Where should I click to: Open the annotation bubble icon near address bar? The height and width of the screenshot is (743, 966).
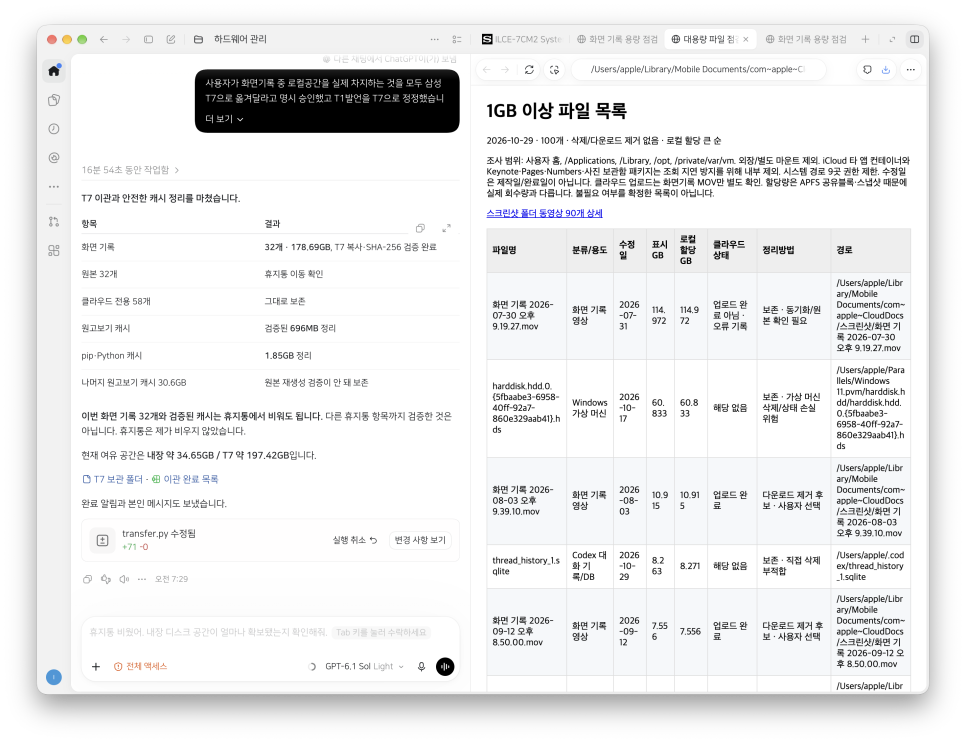867,70
